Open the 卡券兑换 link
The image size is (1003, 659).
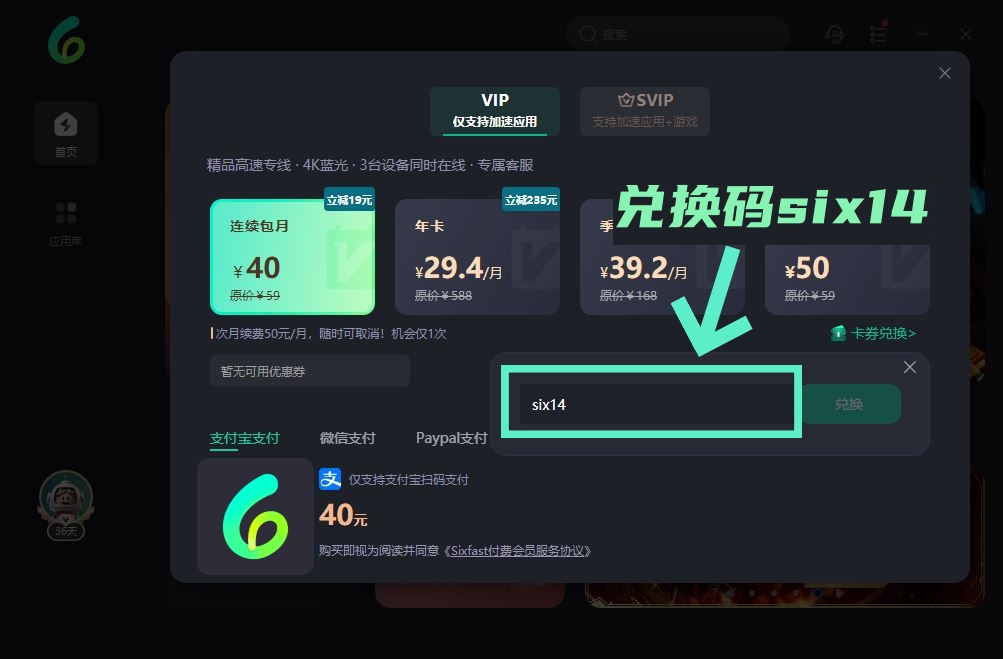[x=873, y=333]
